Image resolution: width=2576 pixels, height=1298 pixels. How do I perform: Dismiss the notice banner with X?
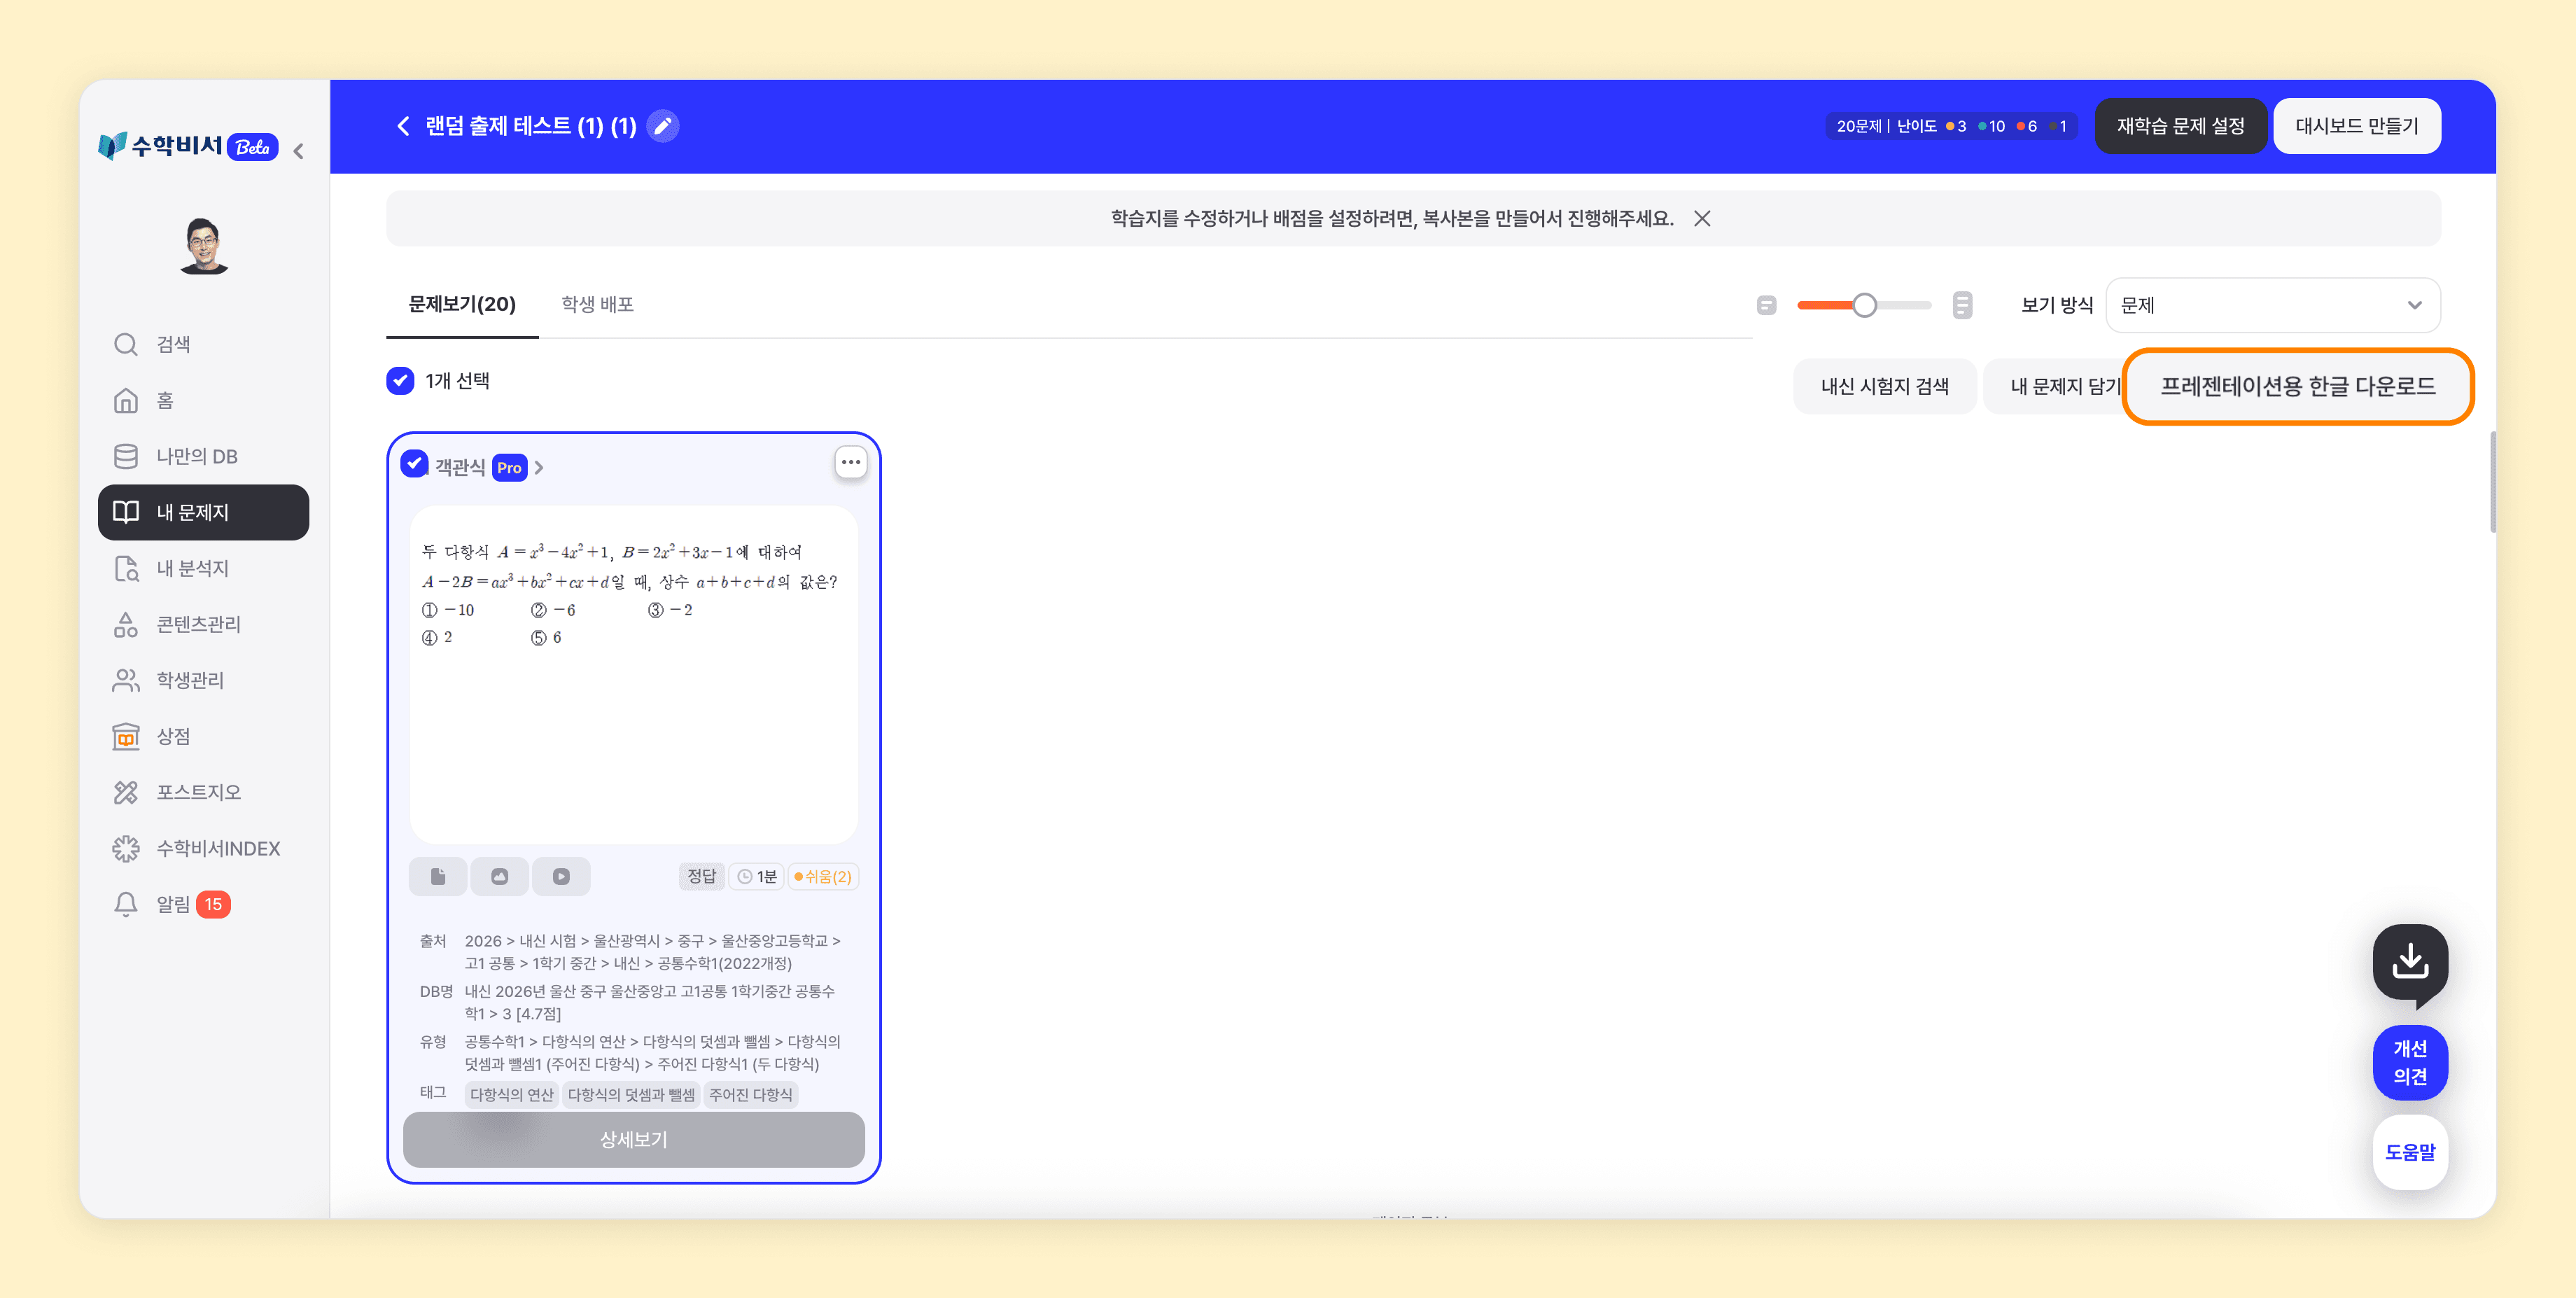coord(1702,218)
